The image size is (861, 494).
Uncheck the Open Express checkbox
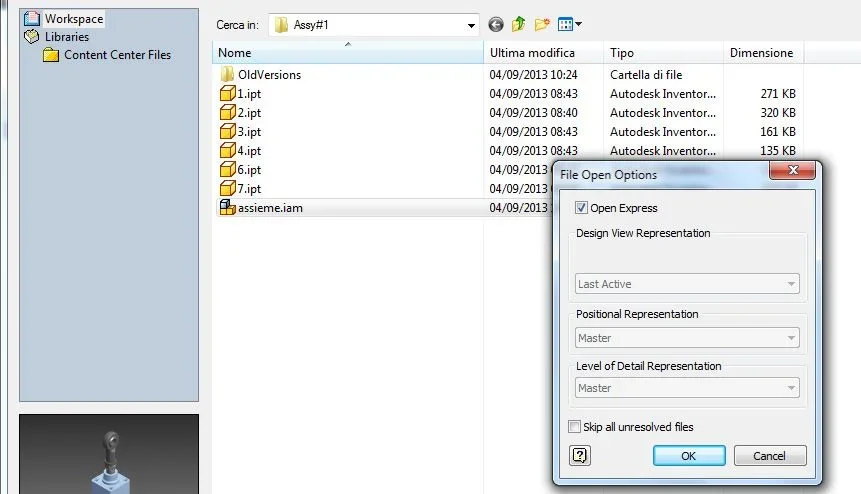click(581, 207)
